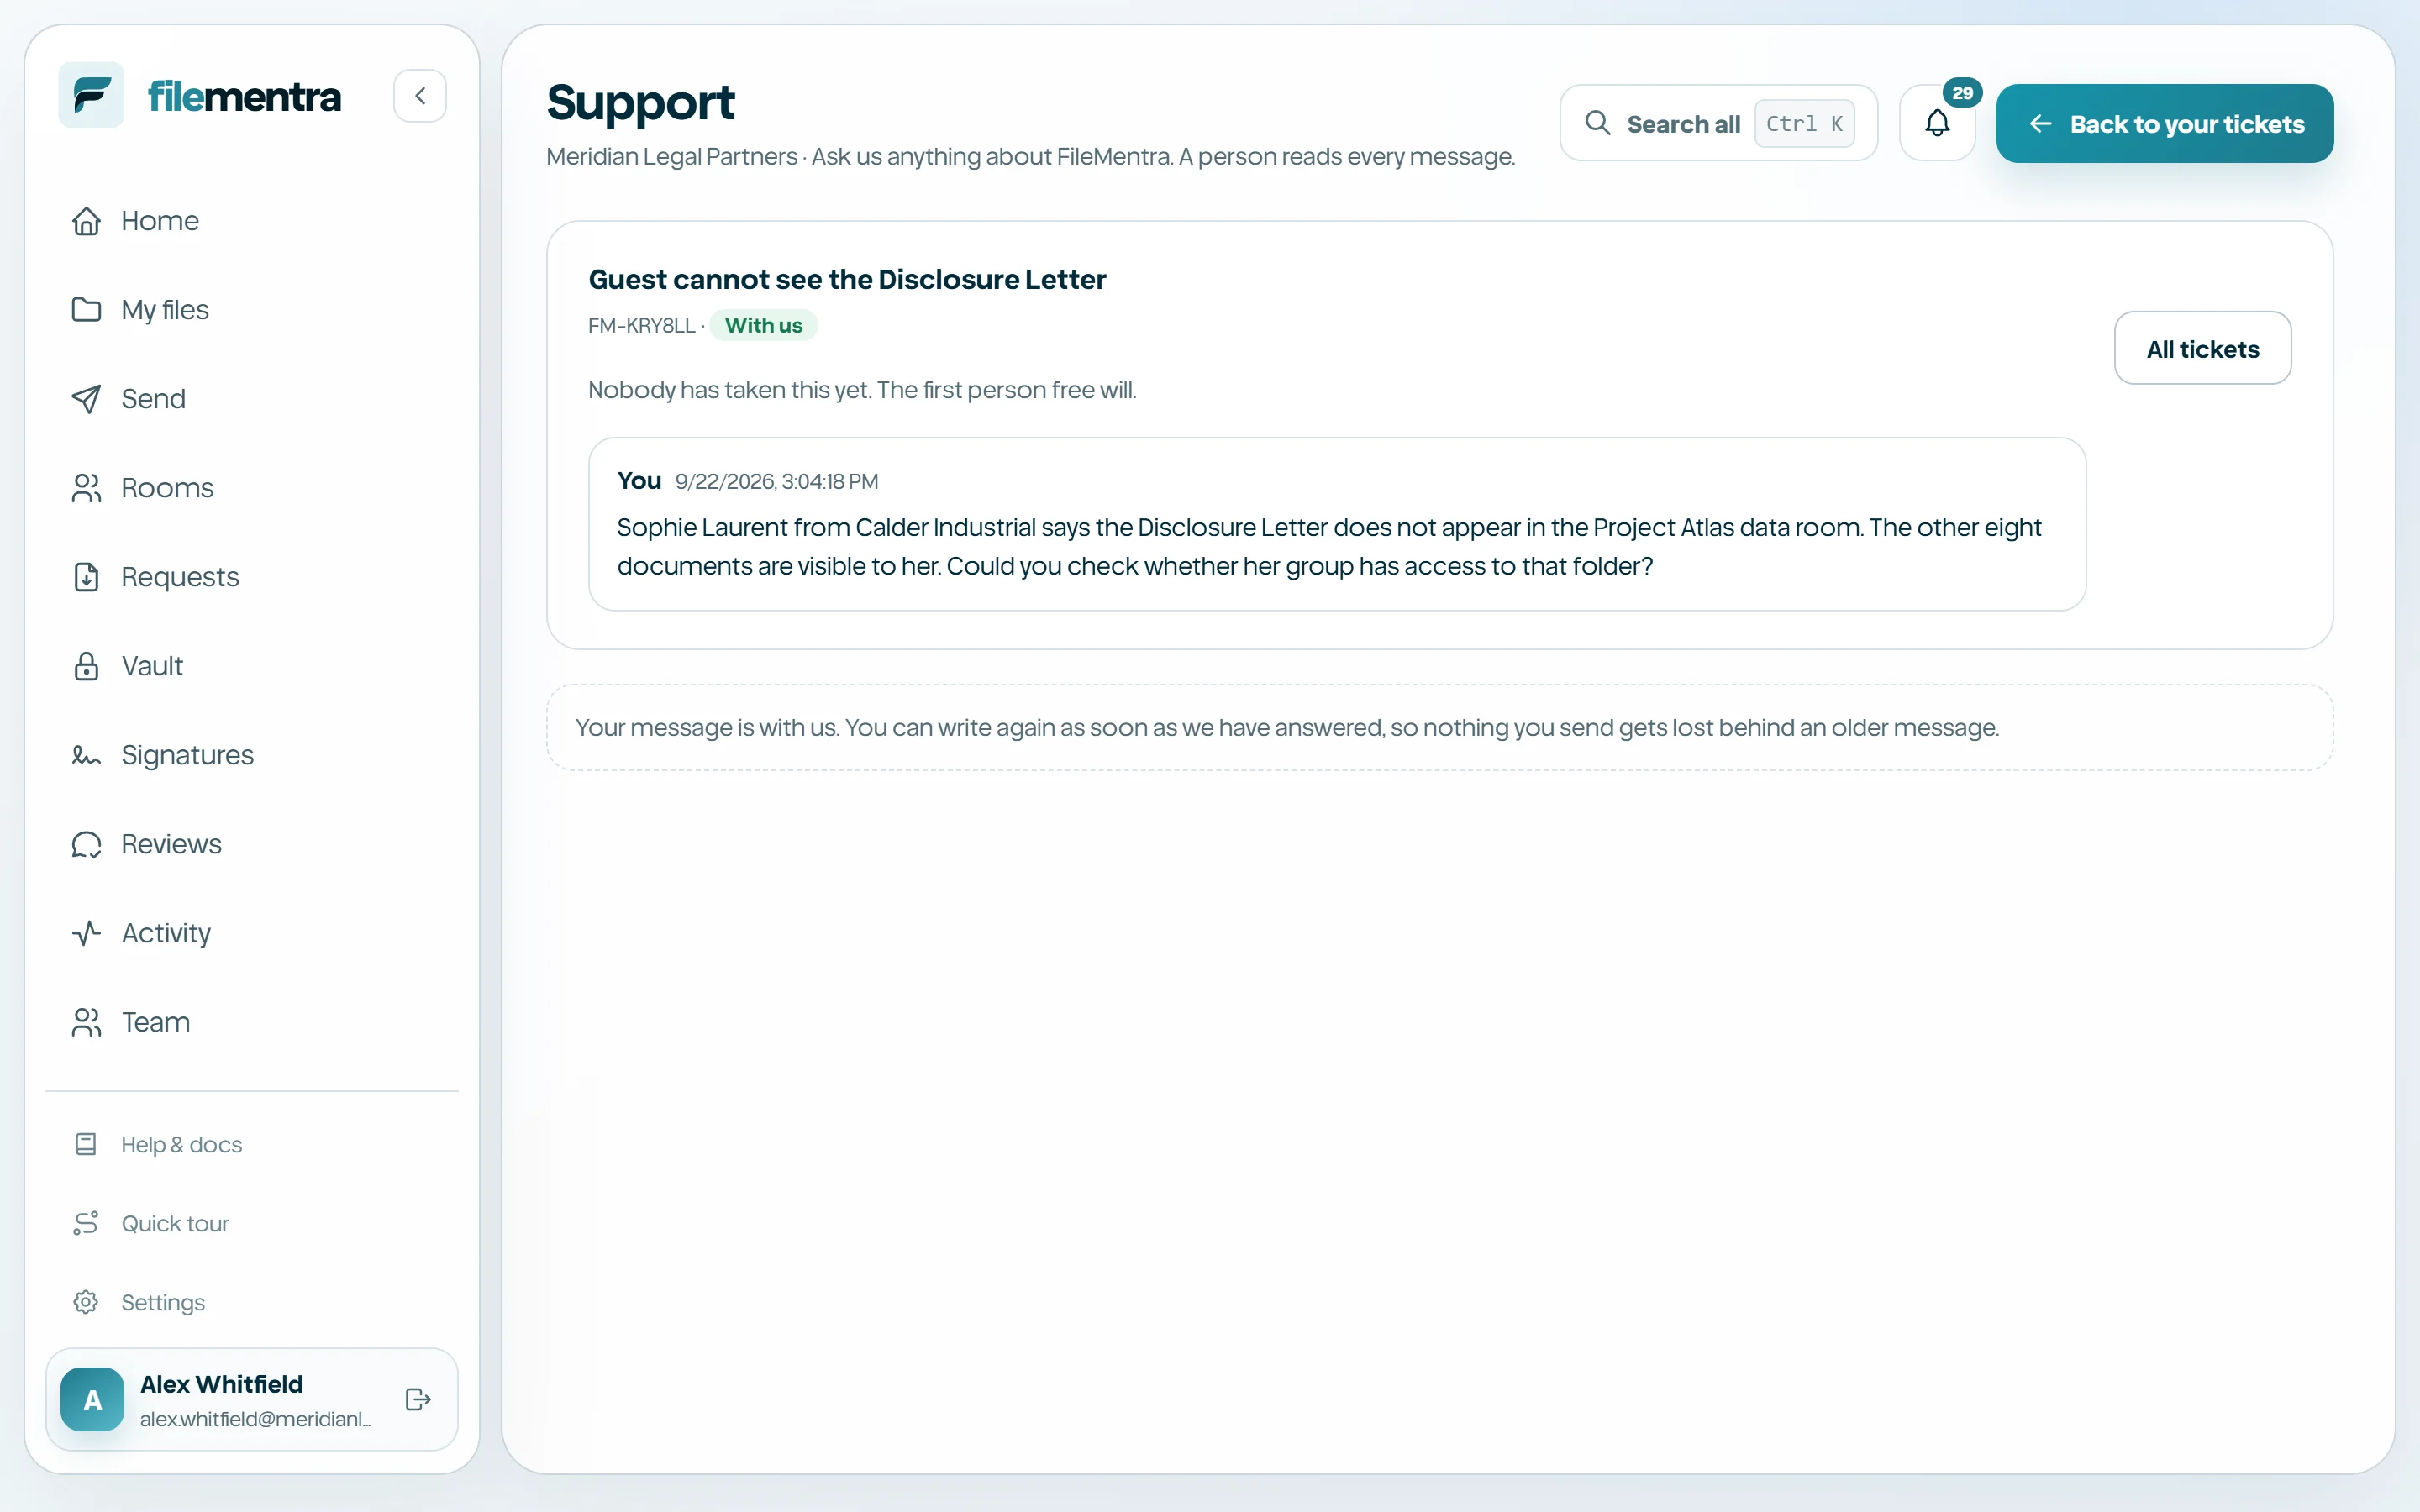Click Quick tour label
Screen dimensions: 2420x1512
point(175,1224)
